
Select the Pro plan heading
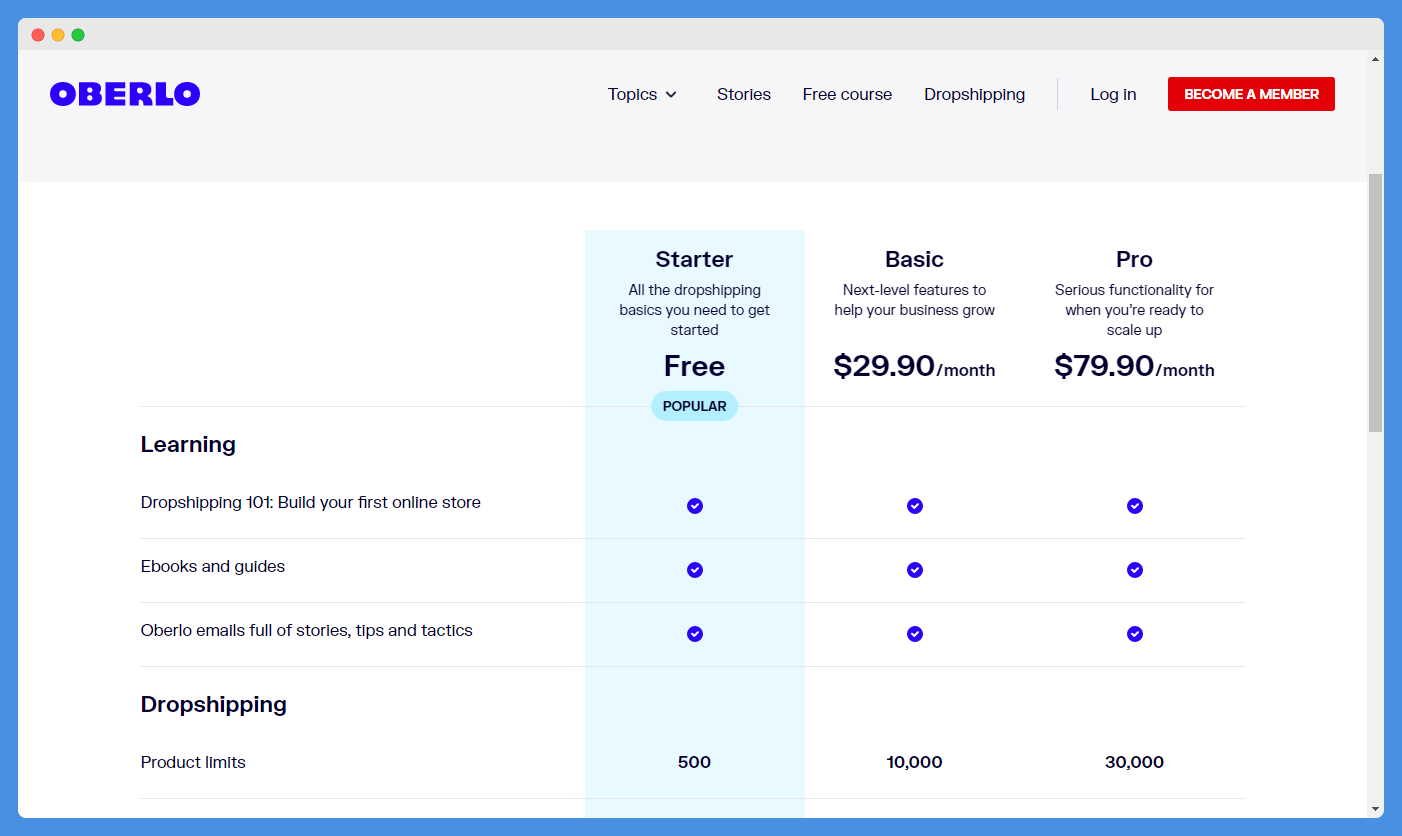[x=1134, y=259]
